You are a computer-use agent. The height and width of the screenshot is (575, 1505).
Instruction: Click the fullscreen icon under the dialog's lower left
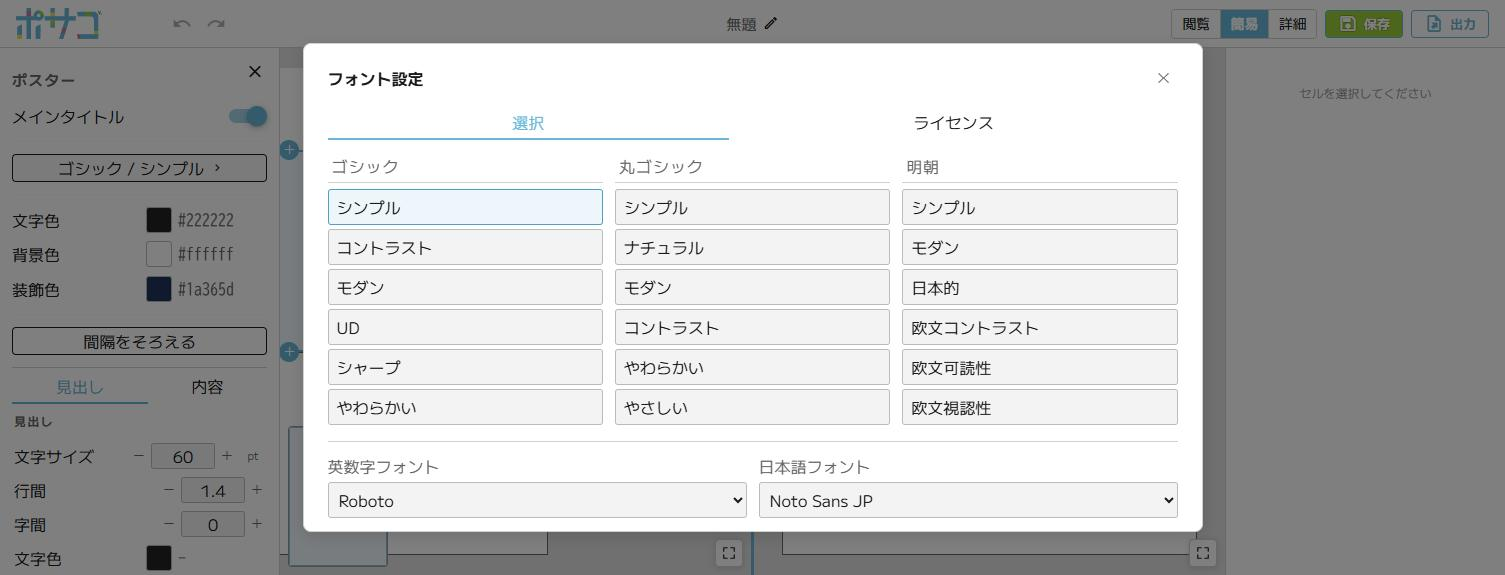(729, 552)
